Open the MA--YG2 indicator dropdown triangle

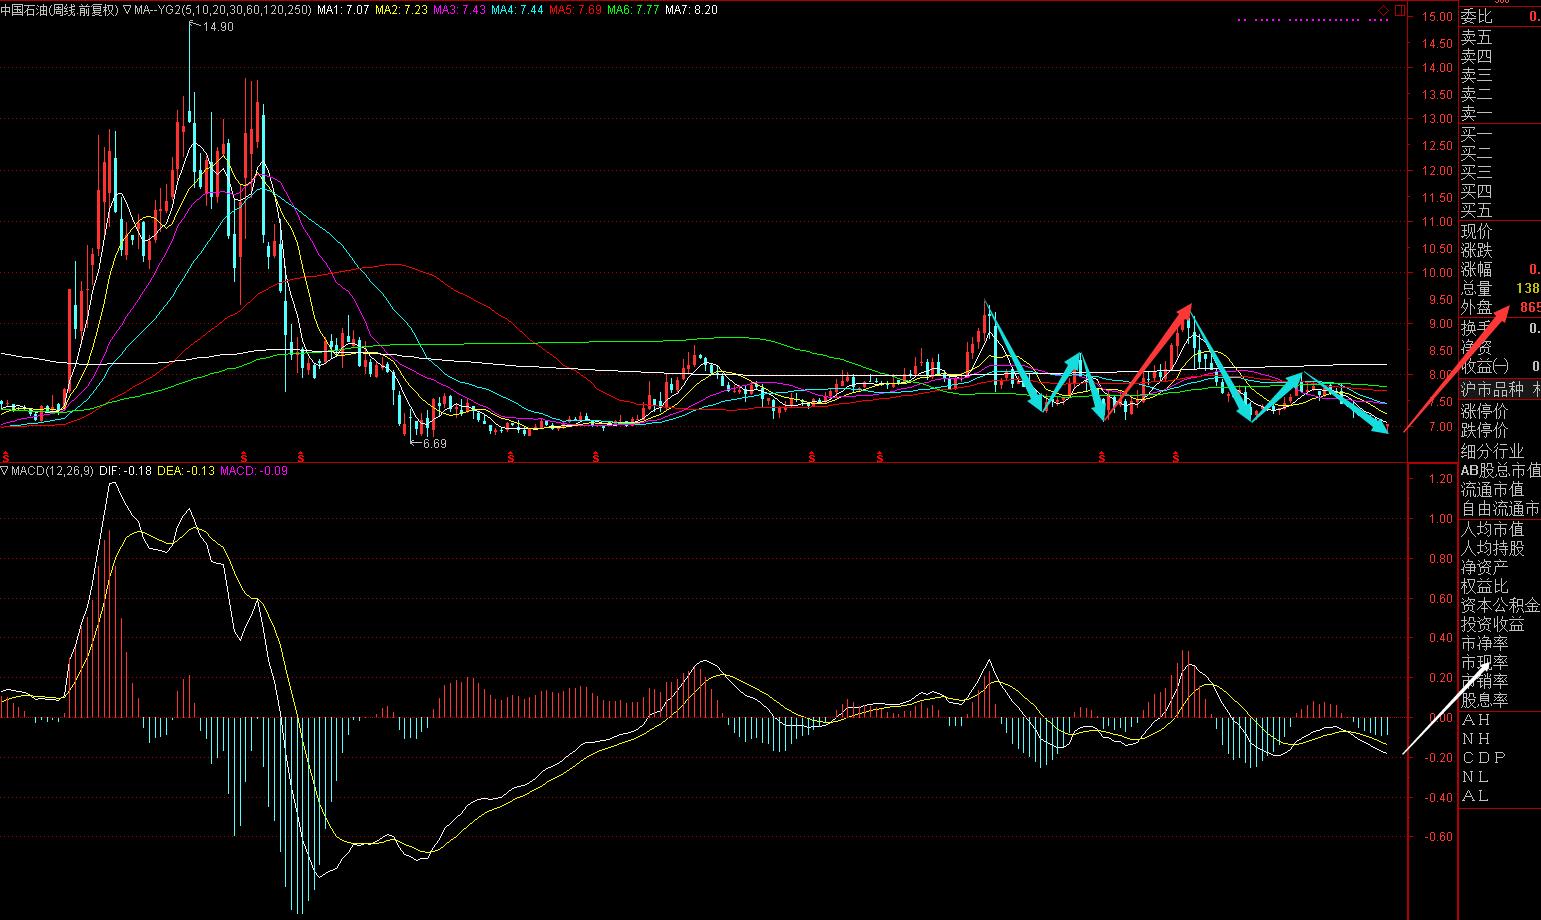tap(127, 10)
